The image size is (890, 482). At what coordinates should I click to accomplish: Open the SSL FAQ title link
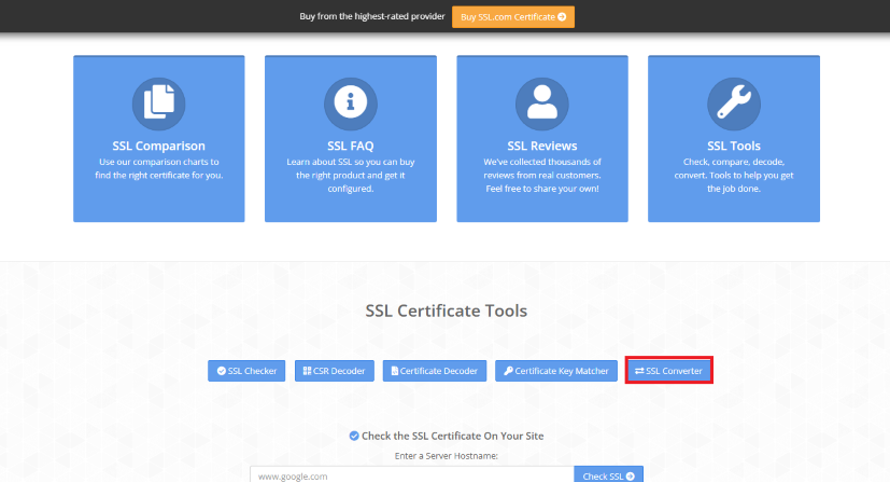tap(350, 146)
